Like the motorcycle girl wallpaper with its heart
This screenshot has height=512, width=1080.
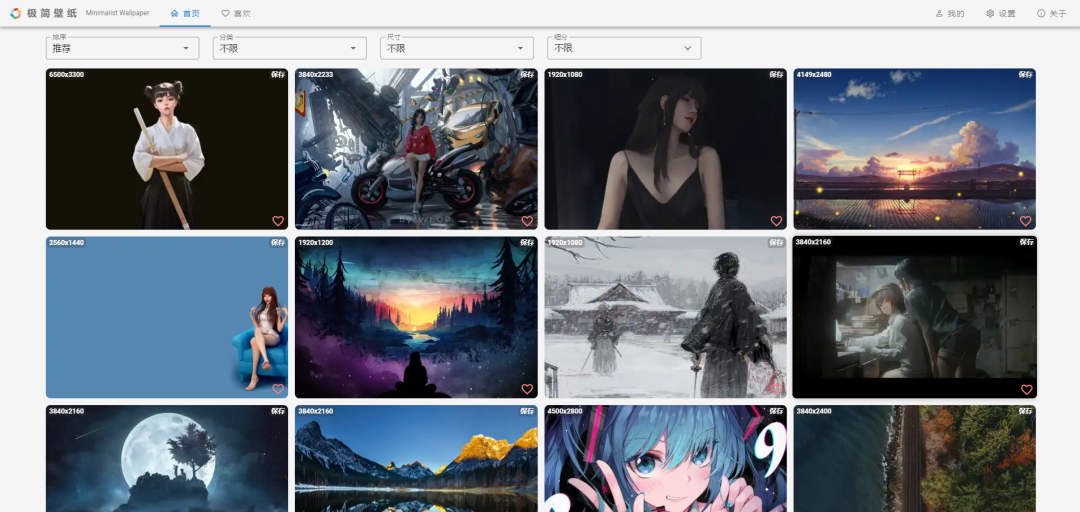[527, 221]
